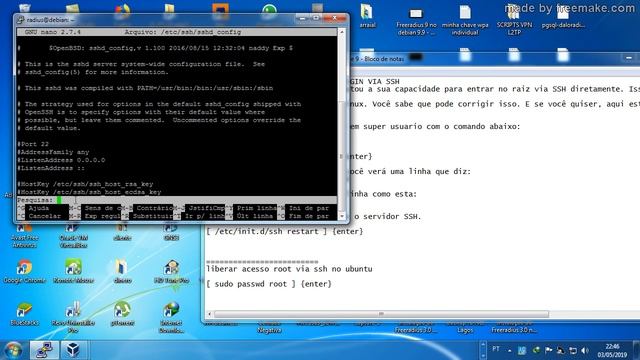Click PT language indicator

[496, 349]
